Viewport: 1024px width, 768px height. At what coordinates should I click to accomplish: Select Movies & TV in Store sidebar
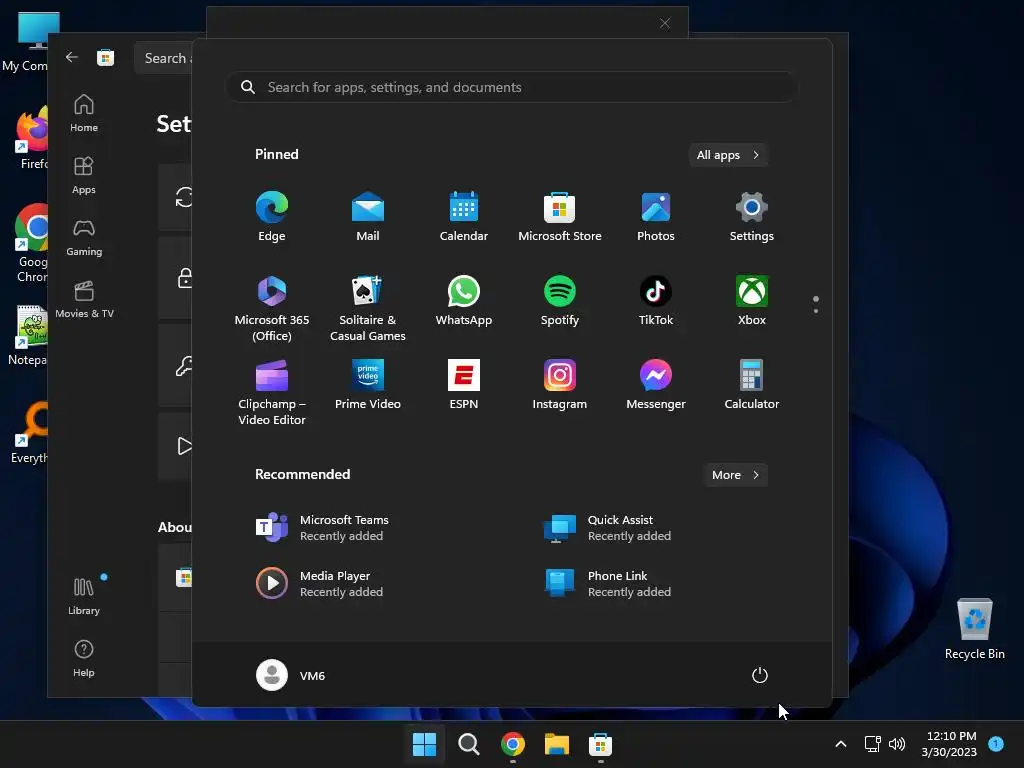(84, 299)
